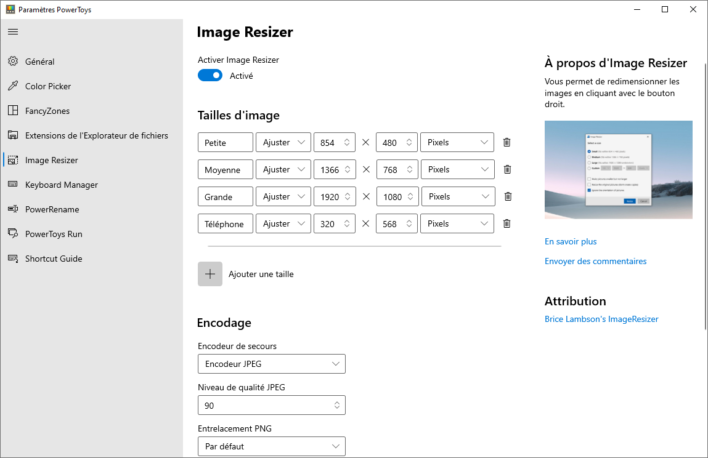The height and width of the screenshot is (458, 708).
Task: Open the Ajuster dropdown for Petite
Action: [283, 142]
